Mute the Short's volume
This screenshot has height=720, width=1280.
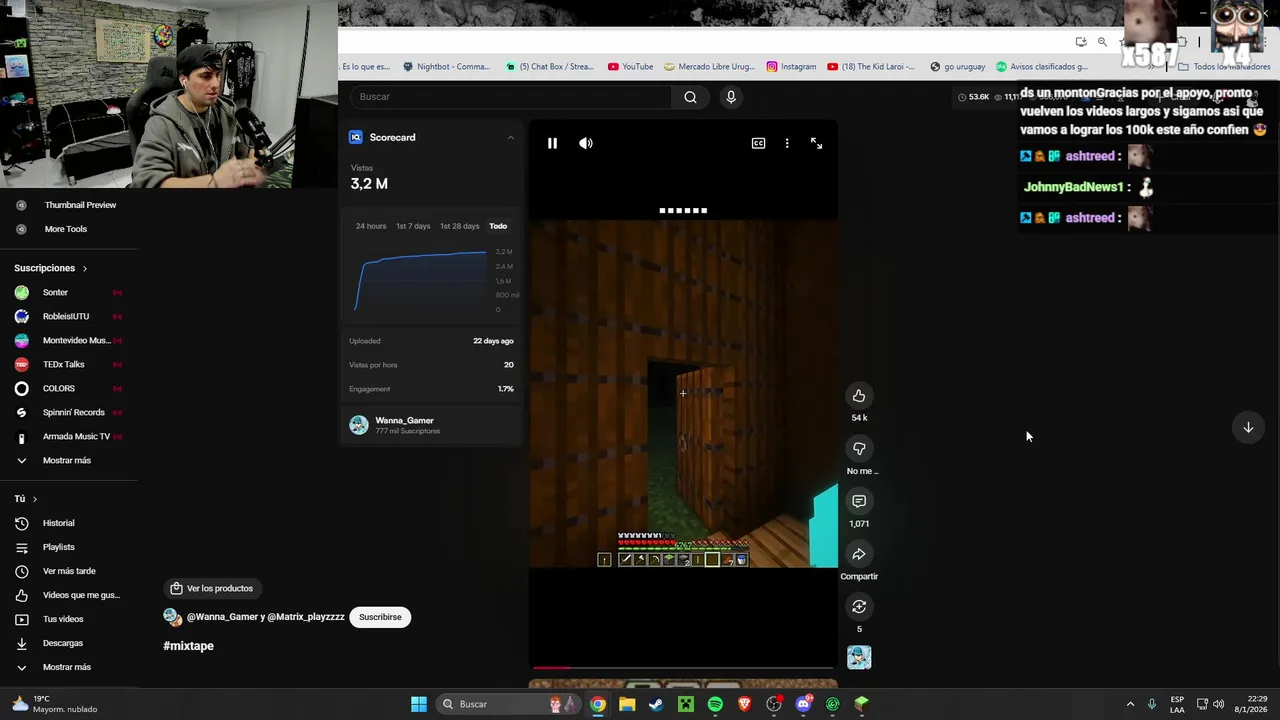point(586,143)
